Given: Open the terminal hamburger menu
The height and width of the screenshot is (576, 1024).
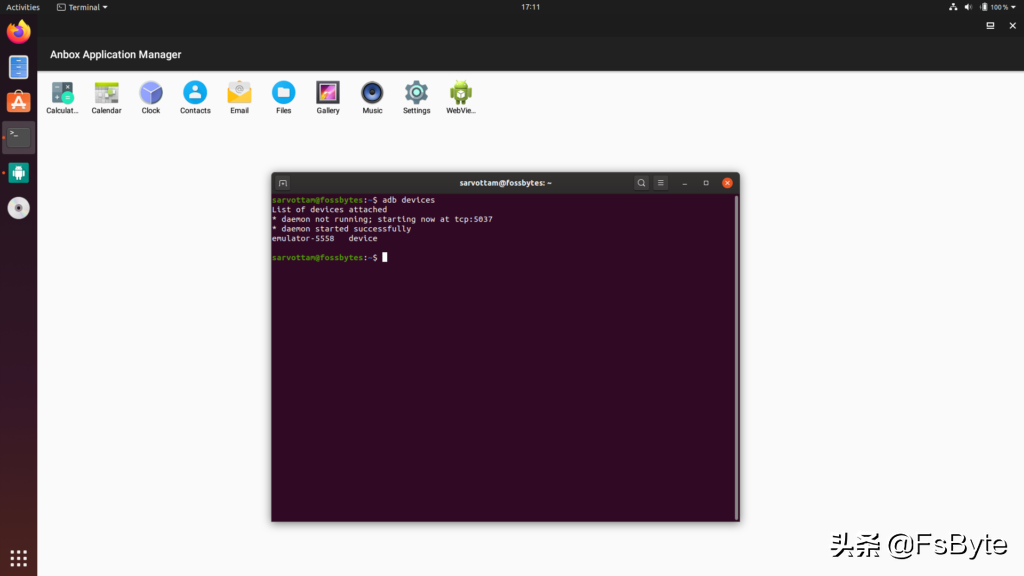Looking at the screenshot, I should 660,183.
